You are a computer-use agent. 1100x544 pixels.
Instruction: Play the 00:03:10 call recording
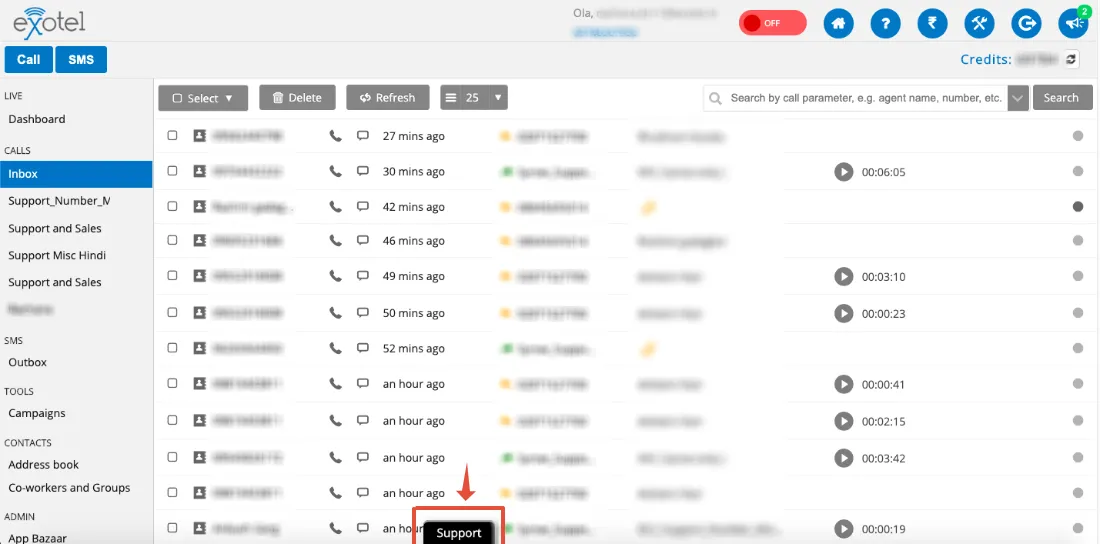[x=843, y=277]
